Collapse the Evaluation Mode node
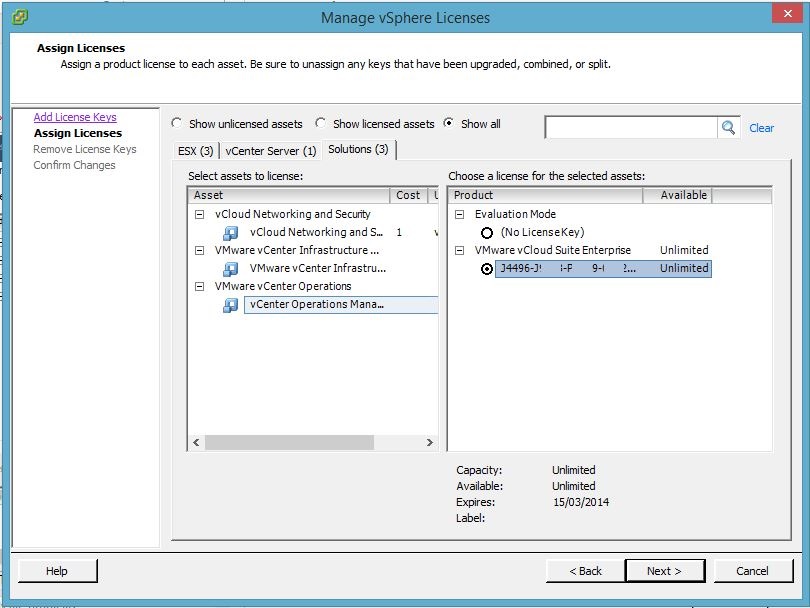Viewport: 810px width, 608px height. pyautogui.click(x=459, y=214)
